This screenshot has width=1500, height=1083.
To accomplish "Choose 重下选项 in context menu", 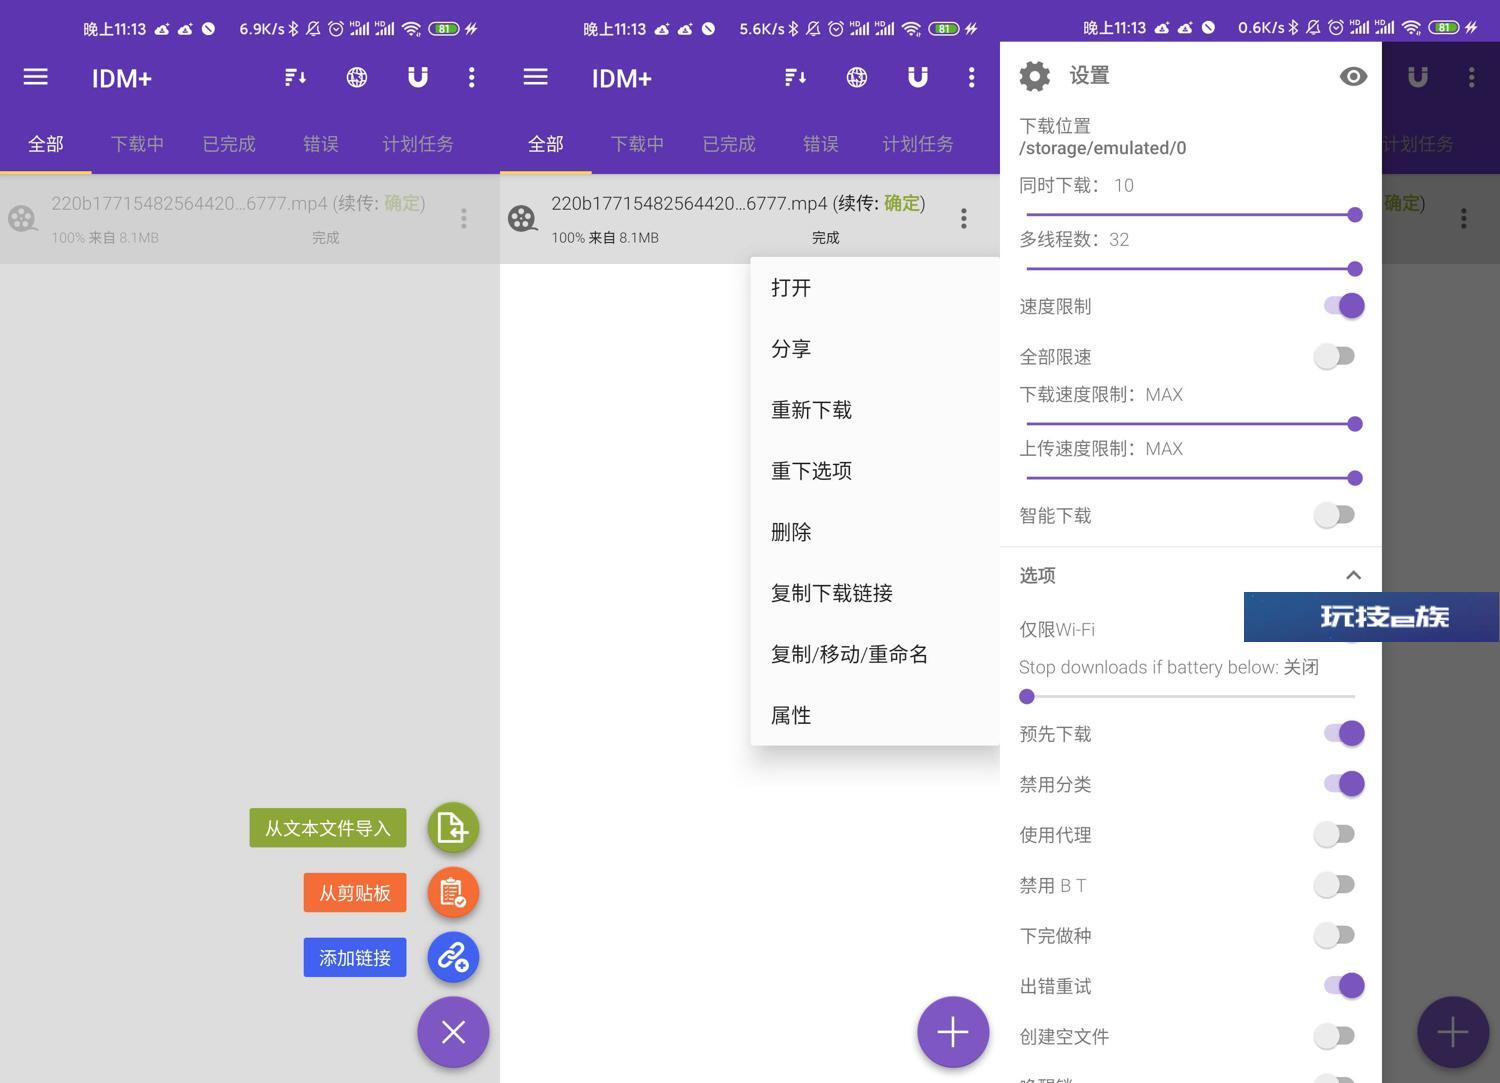I will 875,471.
